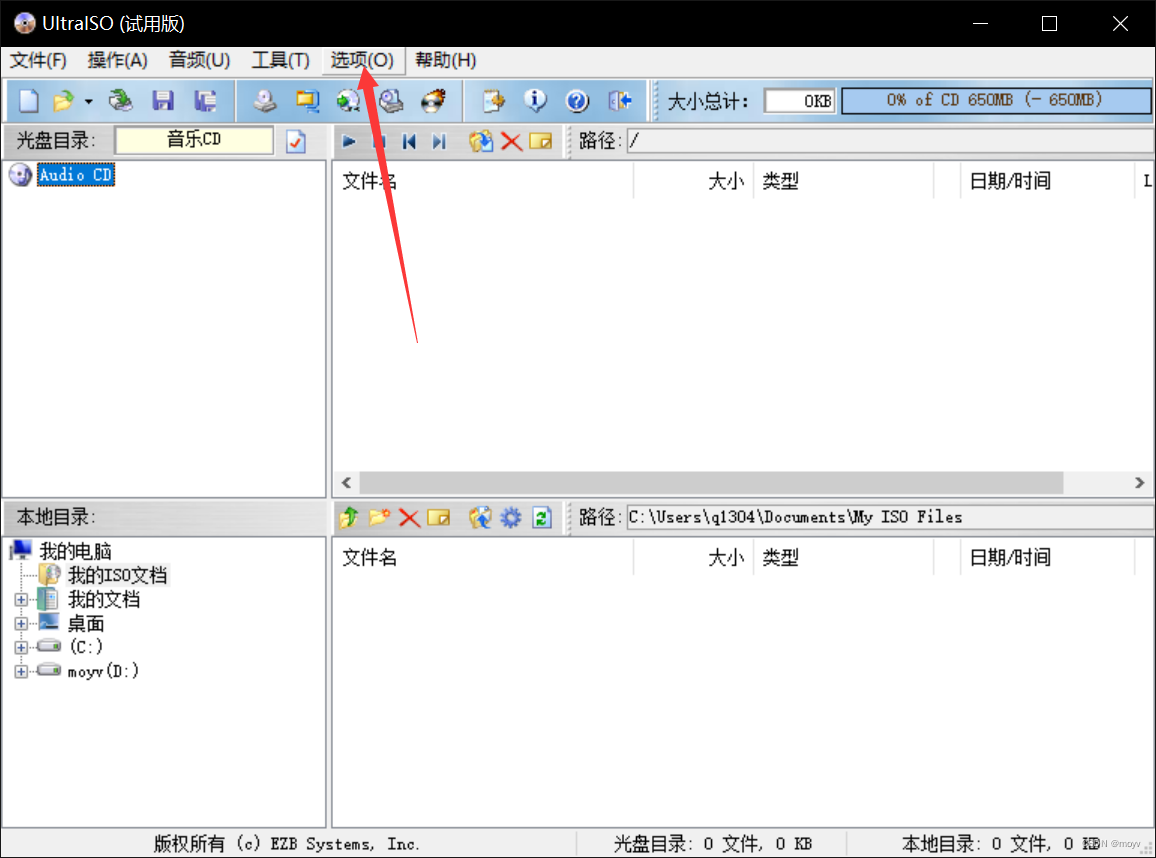Create a new image with the New icon
This screenshot has width=1156, height=858.
pyautogui.click(x=29, y=100)
